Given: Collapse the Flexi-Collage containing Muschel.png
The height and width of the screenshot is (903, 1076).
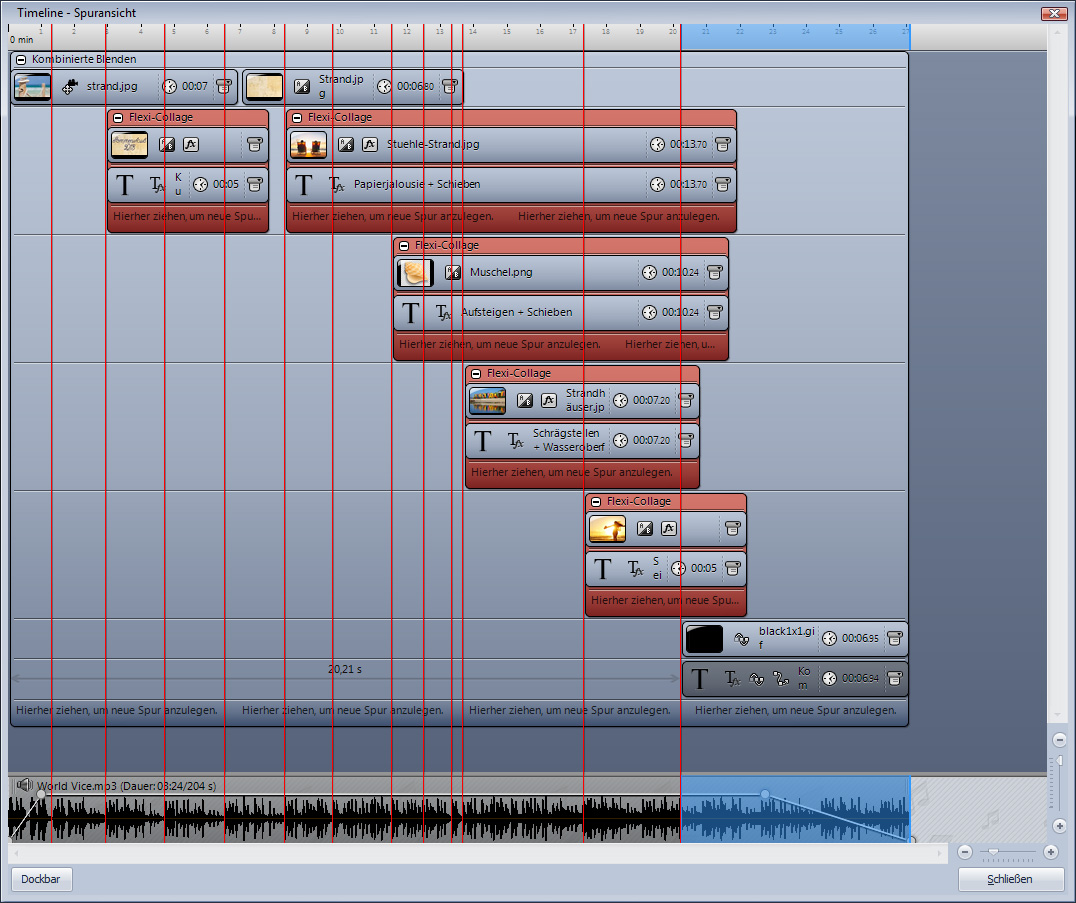Looking at the screenshot, I should pyautogui.click(x=404, y=245).
